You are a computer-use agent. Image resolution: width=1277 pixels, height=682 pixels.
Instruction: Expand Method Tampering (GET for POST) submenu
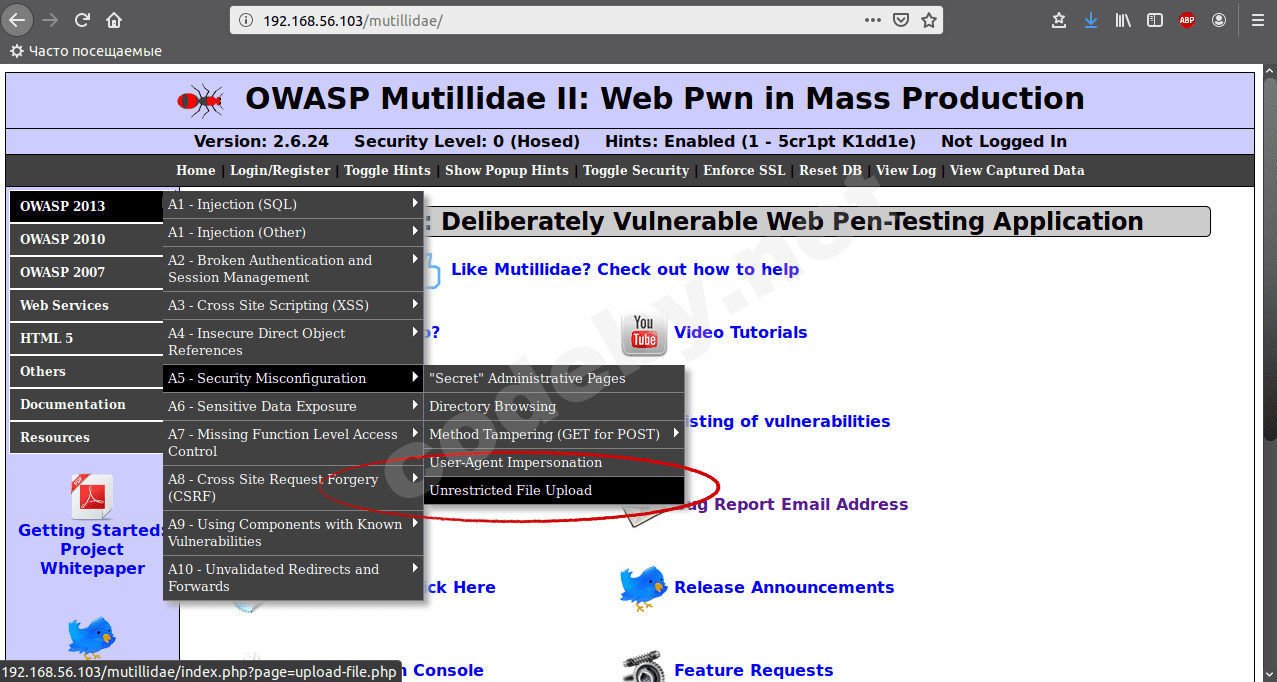[x=555, y=434]
